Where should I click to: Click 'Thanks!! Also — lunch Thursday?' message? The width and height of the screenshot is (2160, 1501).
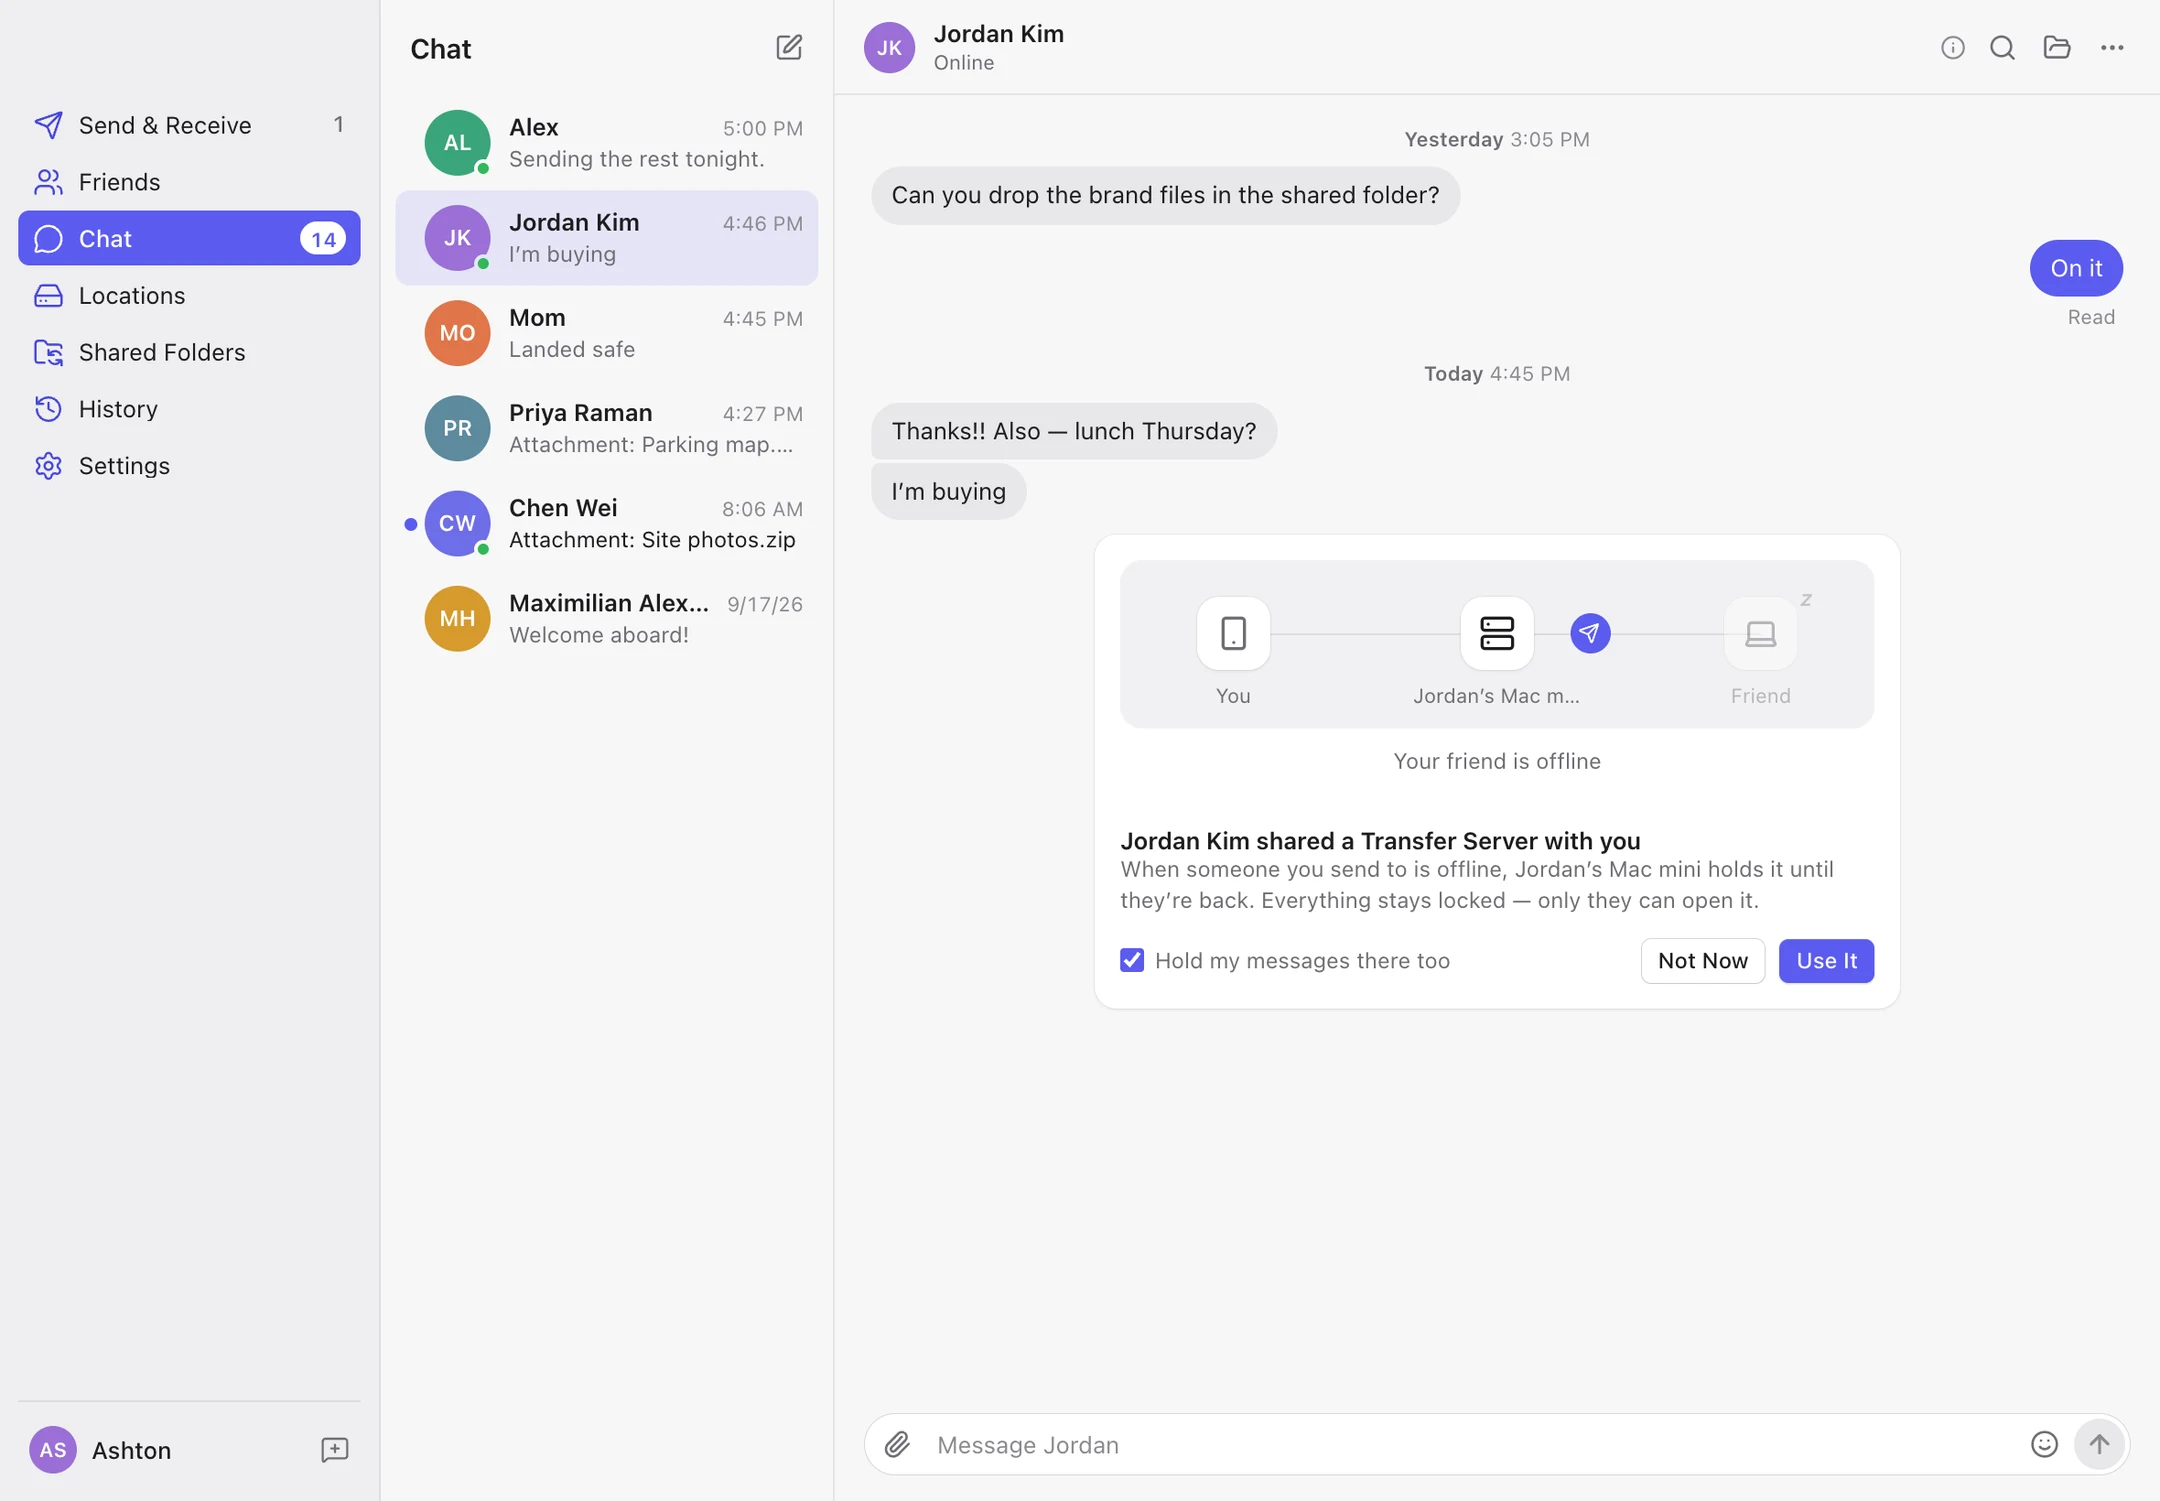1073,431
